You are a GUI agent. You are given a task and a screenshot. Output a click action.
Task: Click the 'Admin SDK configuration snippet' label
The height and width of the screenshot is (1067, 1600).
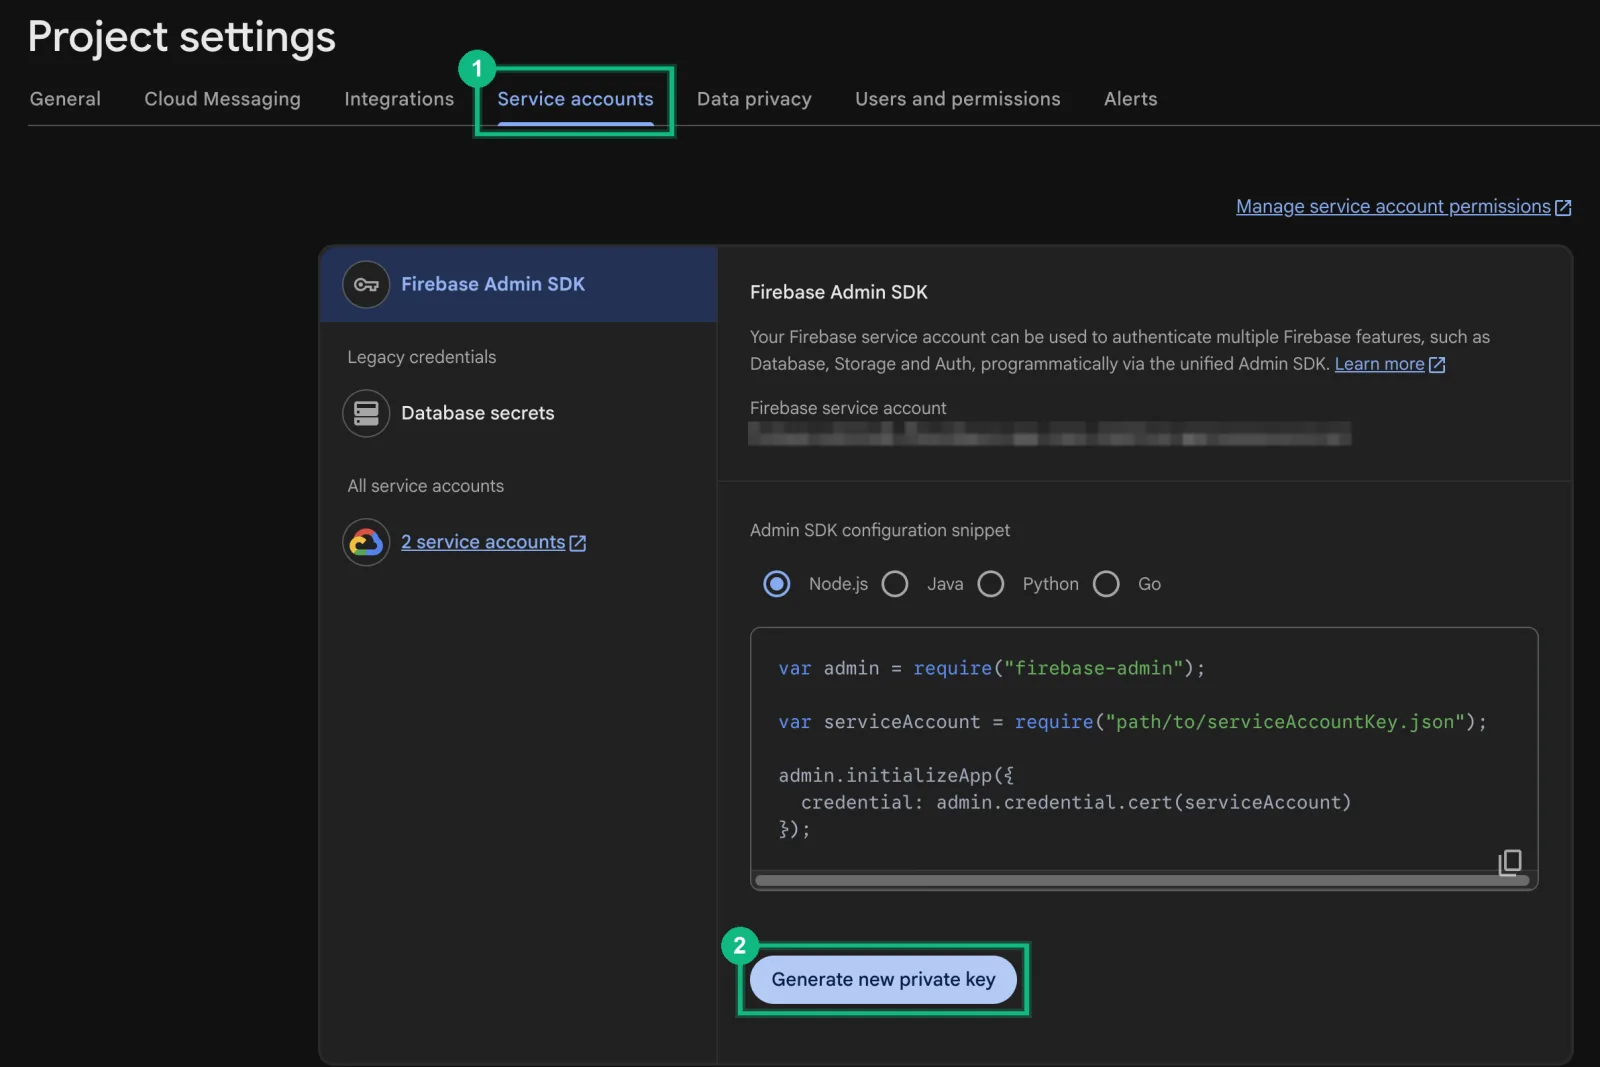click(x=880, y=530)
